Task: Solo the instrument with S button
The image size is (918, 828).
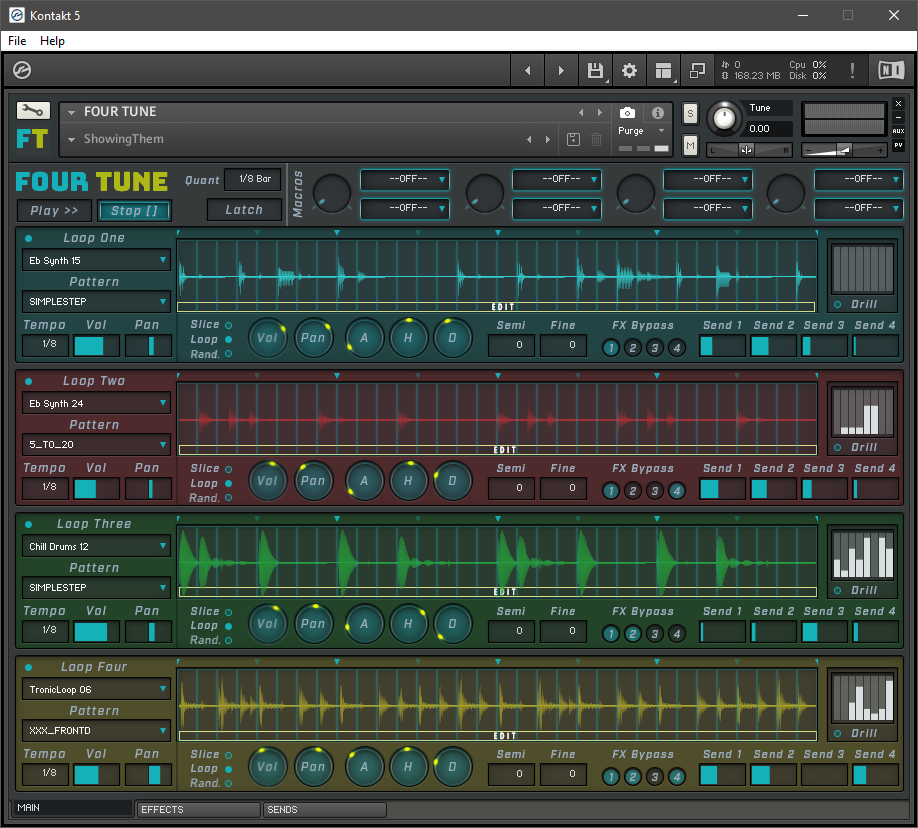Action: tap(690, 114)
